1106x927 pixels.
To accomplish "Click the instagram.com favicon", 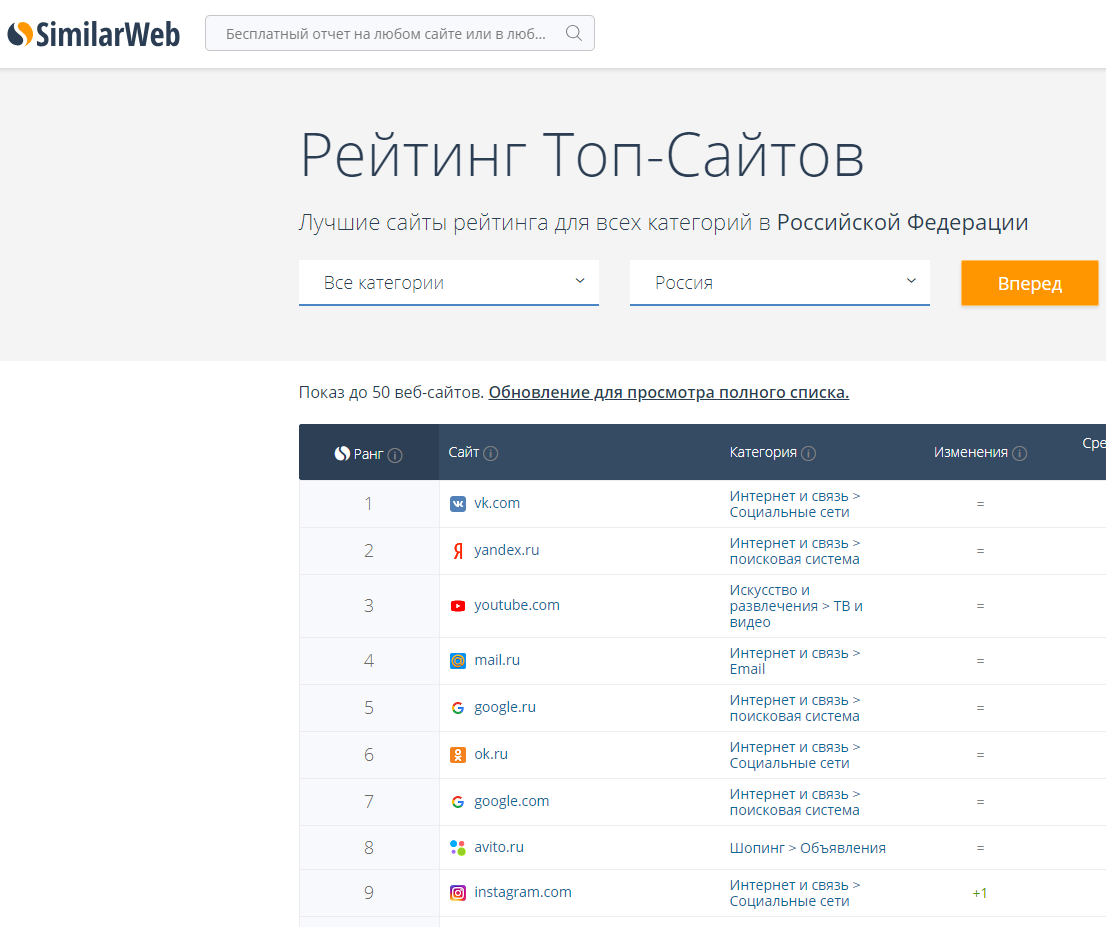I will point(458,893).
